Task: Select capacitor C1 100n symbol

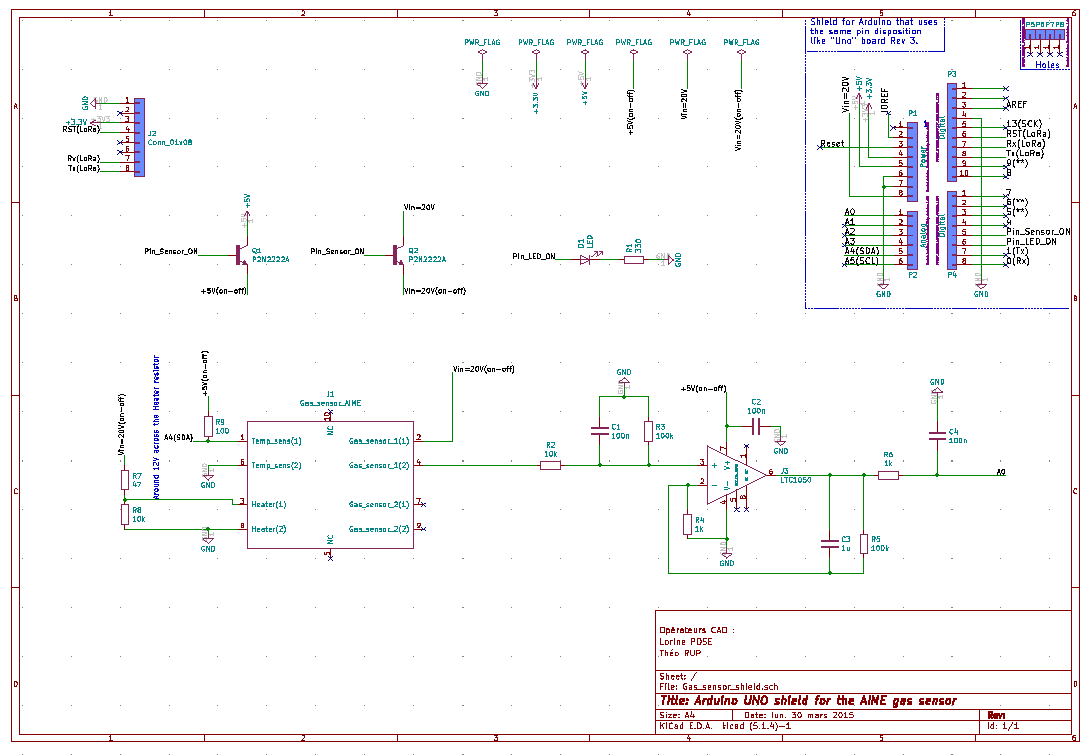Action: tap(600, 431)
